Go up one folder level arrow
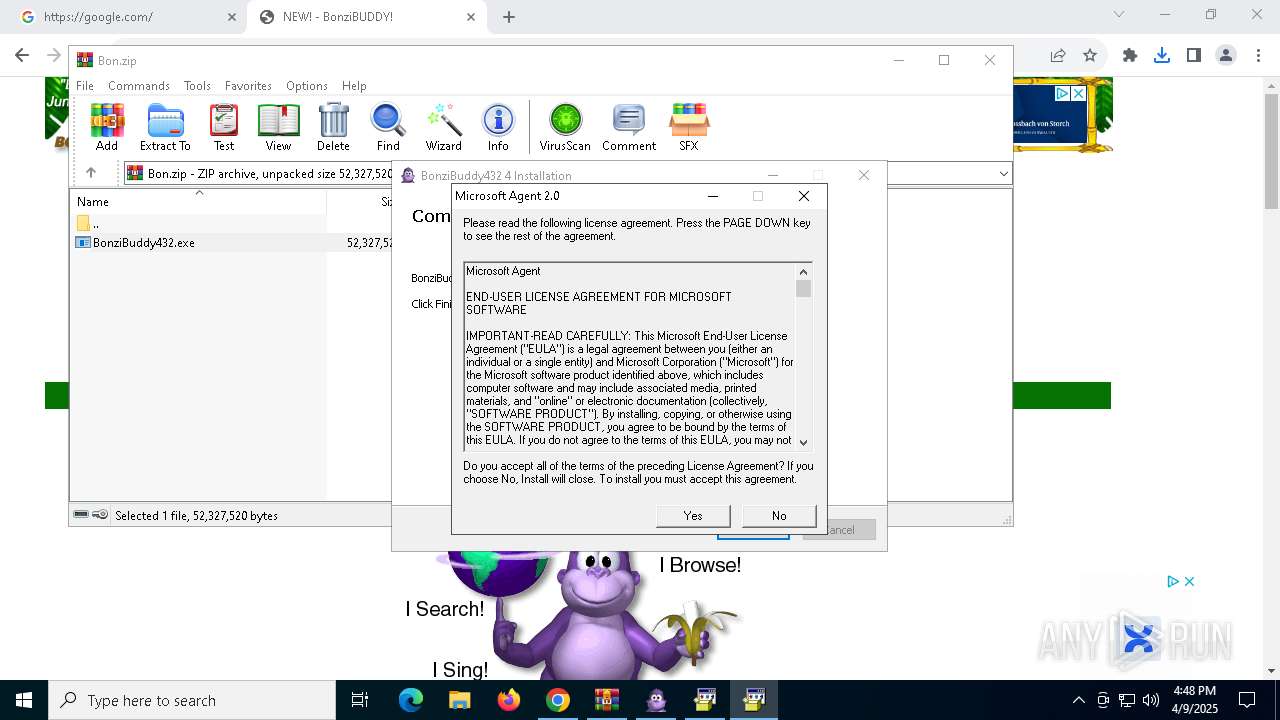The image size is (1280, 720). tap(91, 173)
